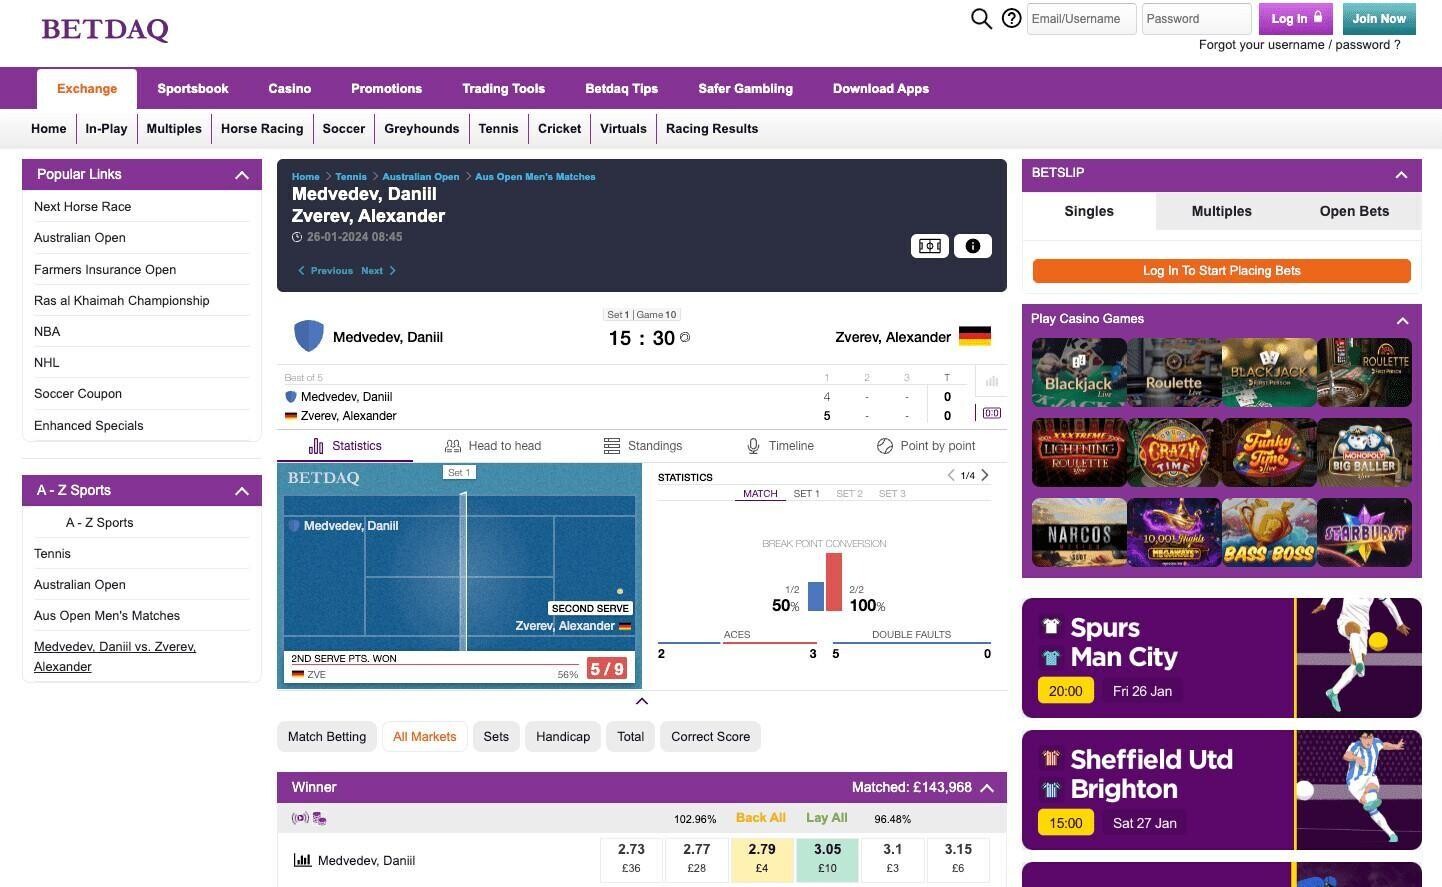1442x887 pixels.
Task: Switch to Head to head tab
Action: [x=493, y=446]
